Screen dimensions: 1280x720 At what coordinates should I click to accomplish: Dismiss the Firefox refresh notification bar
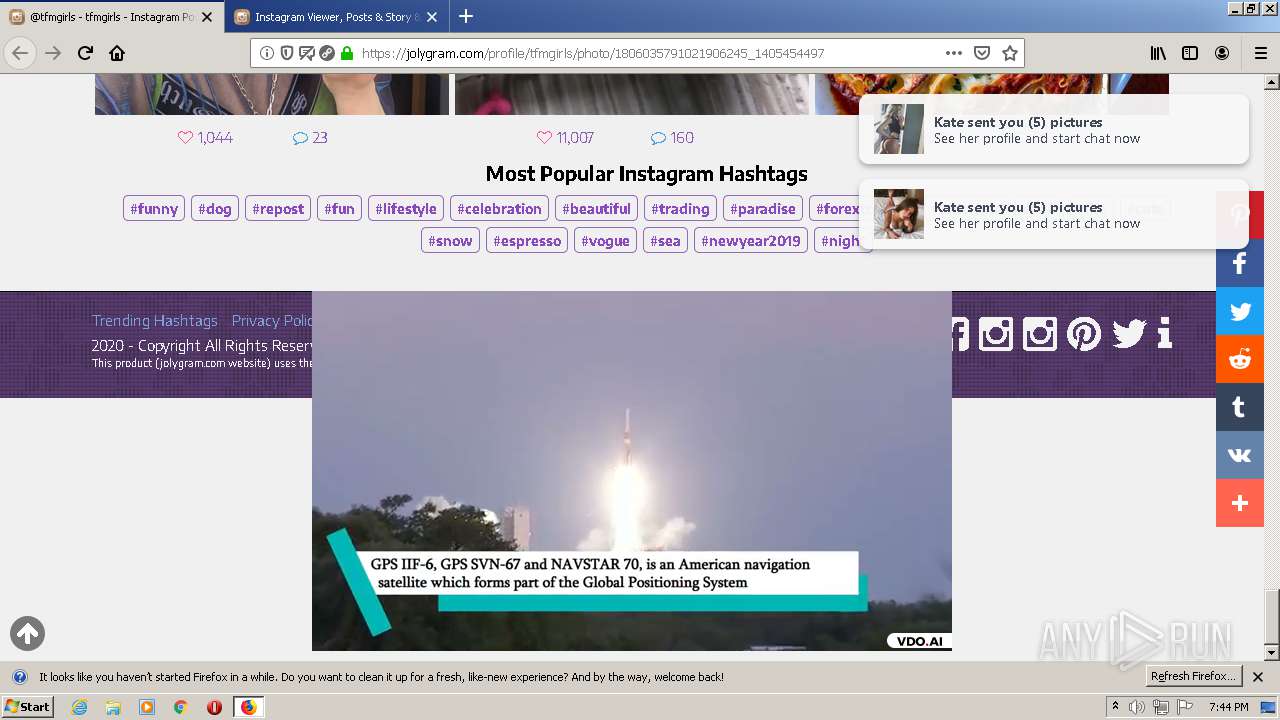1258,677
